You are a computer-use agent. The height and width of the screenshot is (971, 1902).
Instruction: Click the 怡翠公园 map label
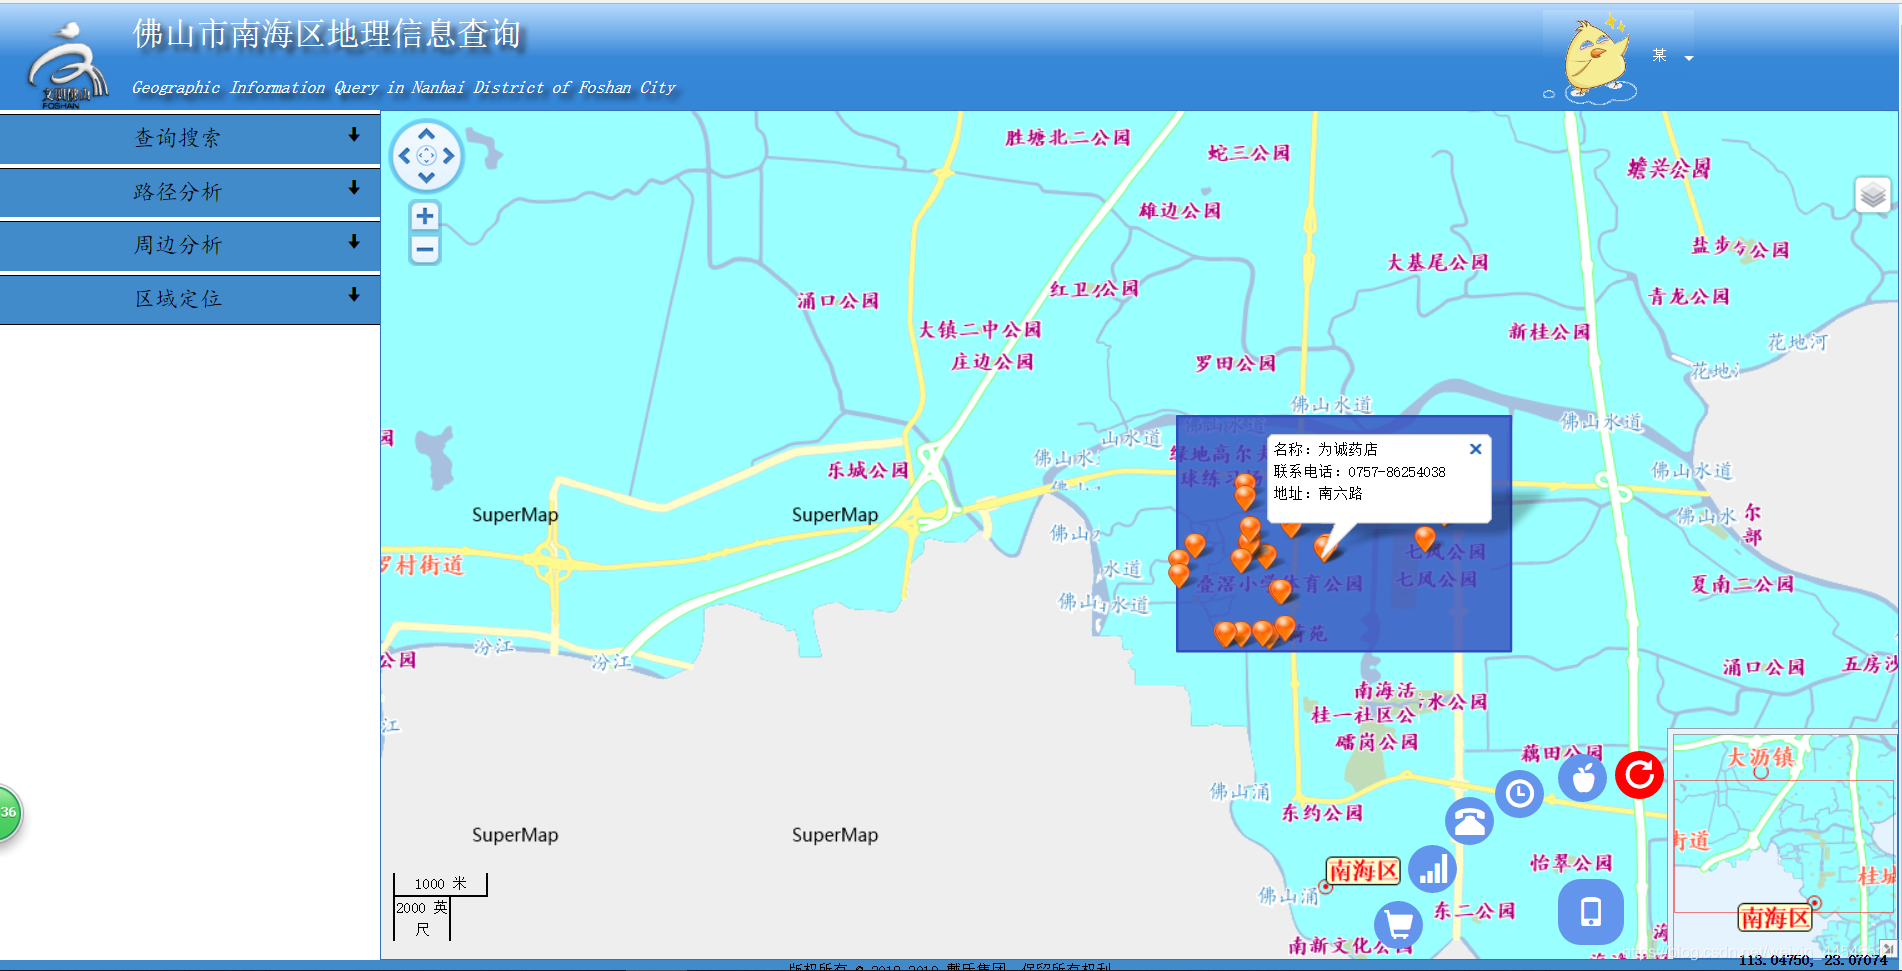[1571, 862]
